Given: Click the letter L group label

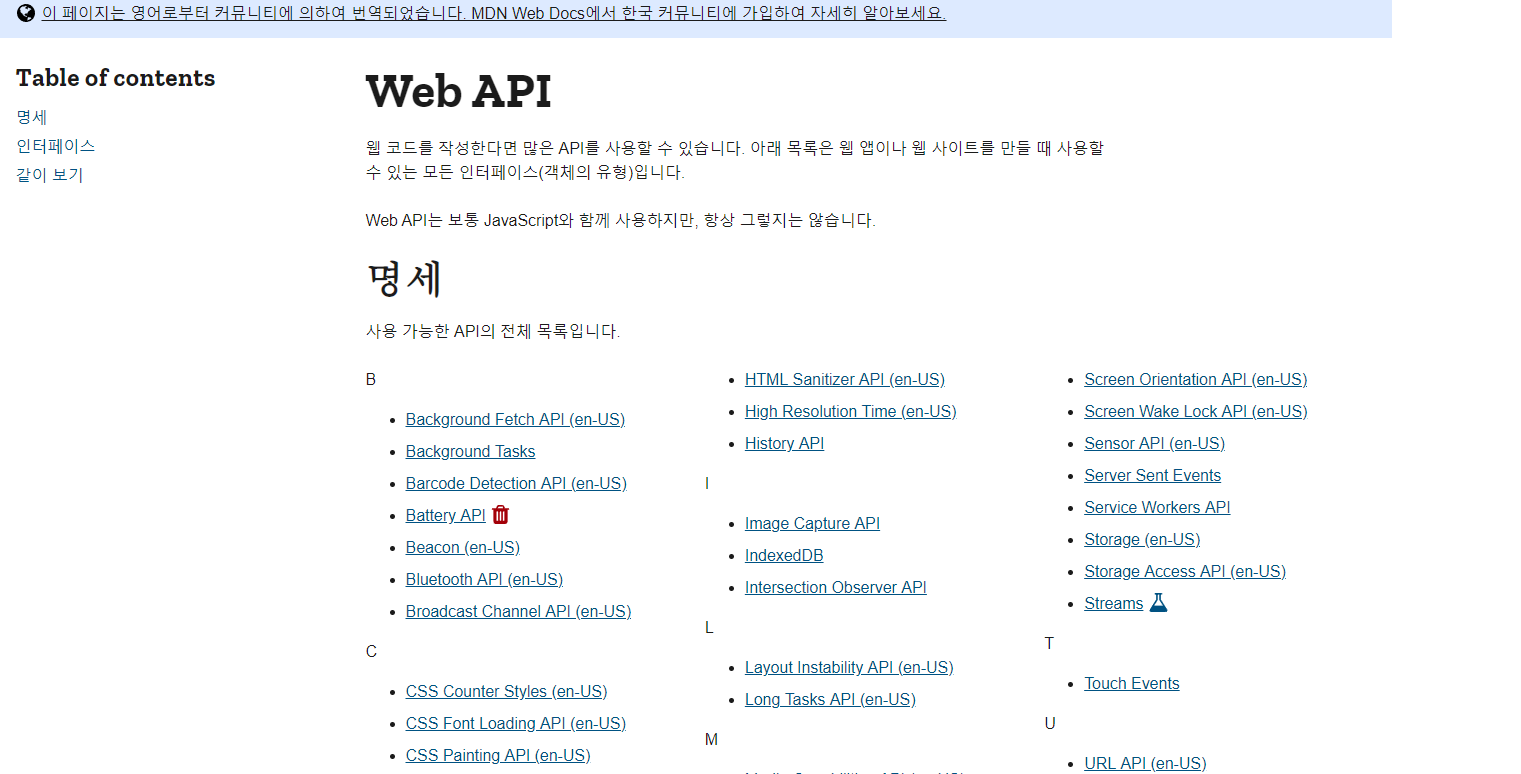Looking at the screenshot, I should (709, 627).
